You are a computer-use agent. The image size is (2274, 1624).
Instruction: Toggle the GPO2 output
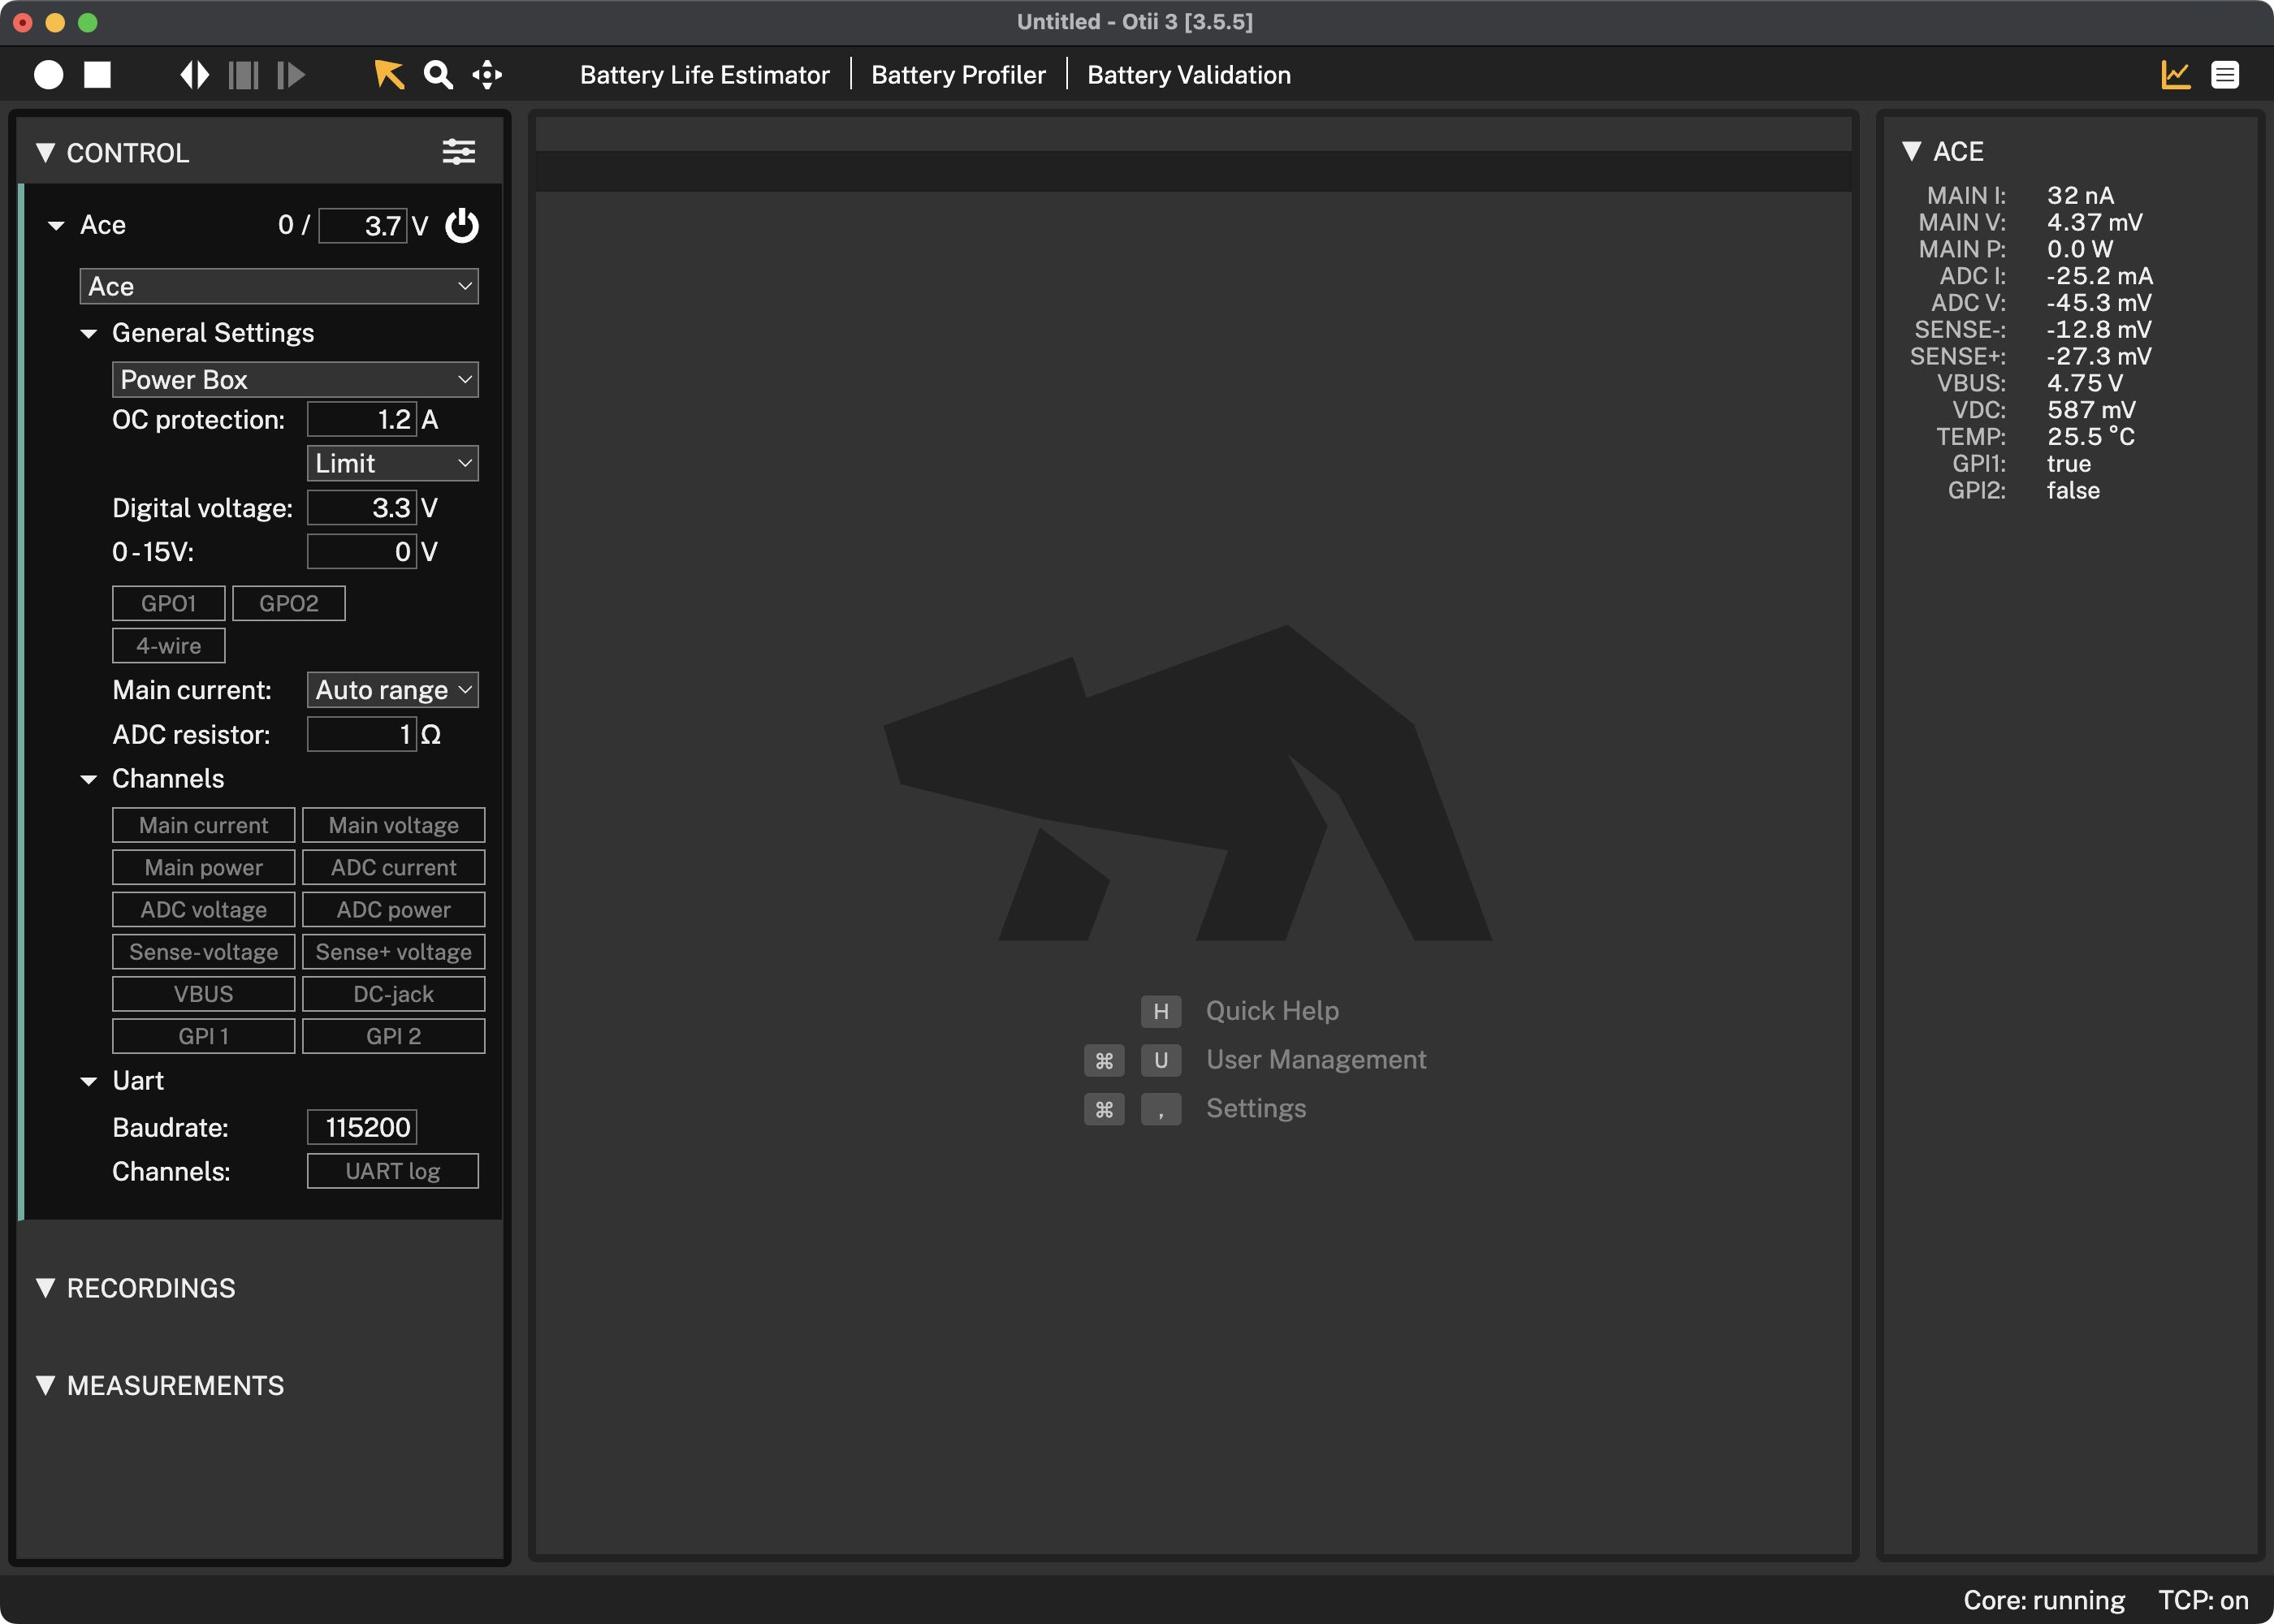pos(289,603)
